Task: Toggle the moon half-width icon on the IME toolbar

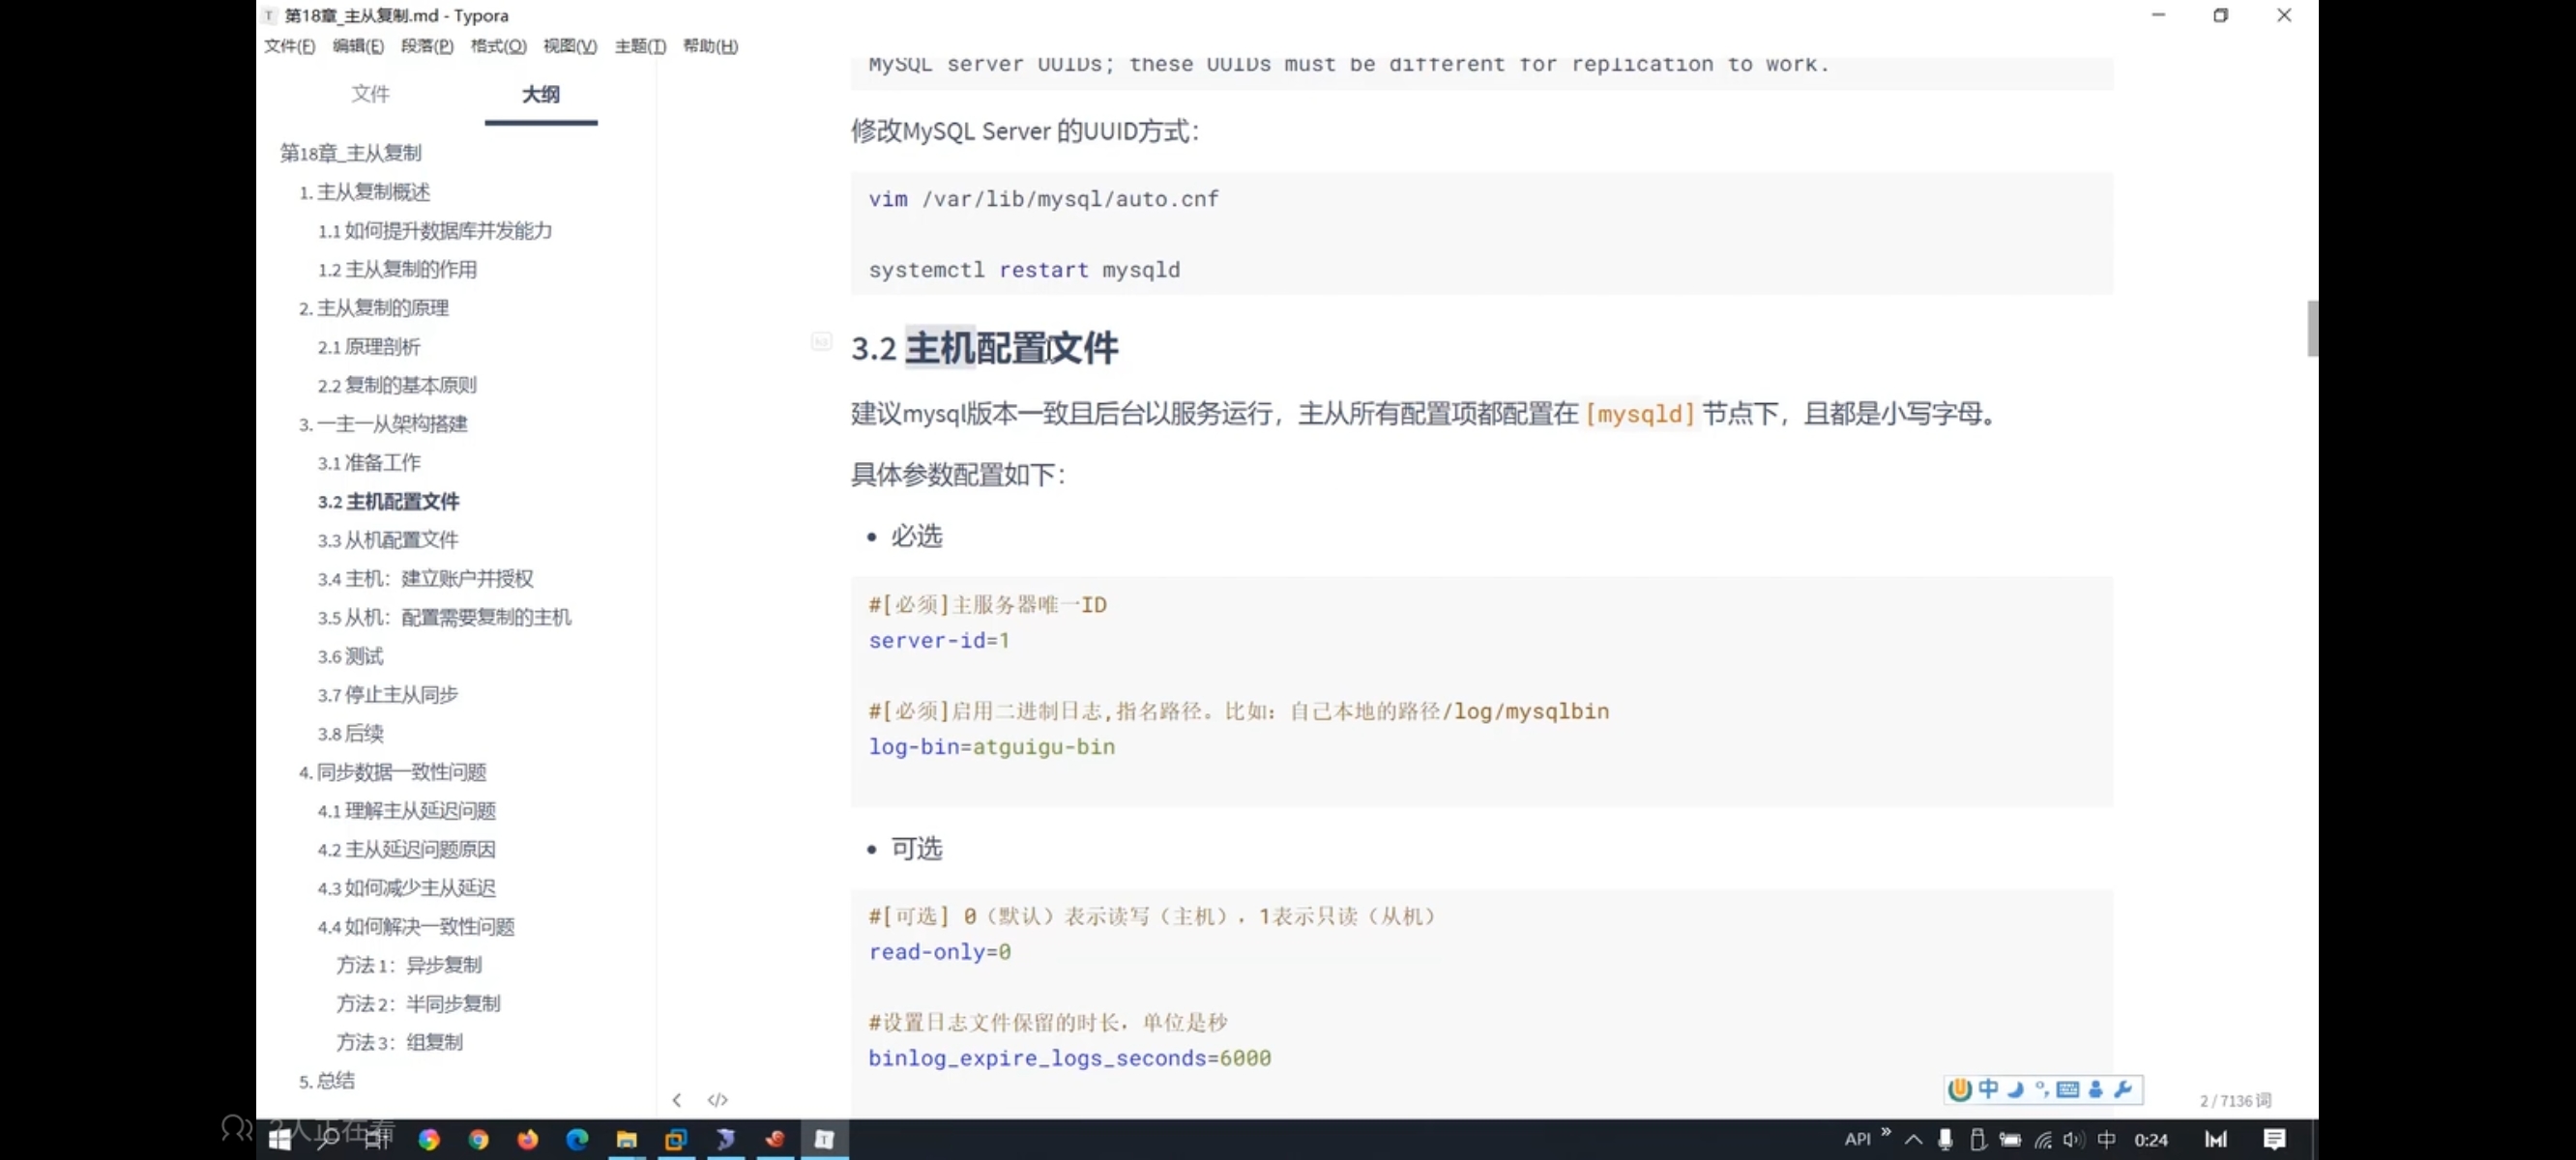Action: click(x=2016, y=1089)
